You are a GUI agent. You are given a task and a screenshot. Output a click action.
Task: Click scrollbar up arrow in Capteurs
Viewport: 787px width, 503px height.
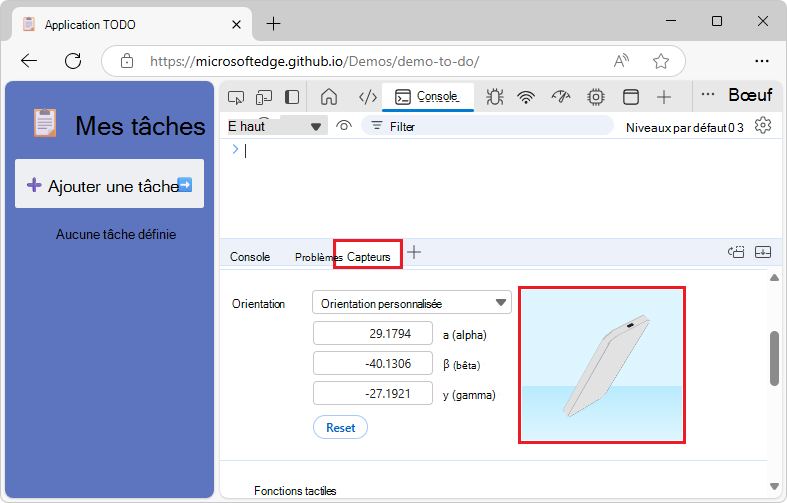(774, 278)
